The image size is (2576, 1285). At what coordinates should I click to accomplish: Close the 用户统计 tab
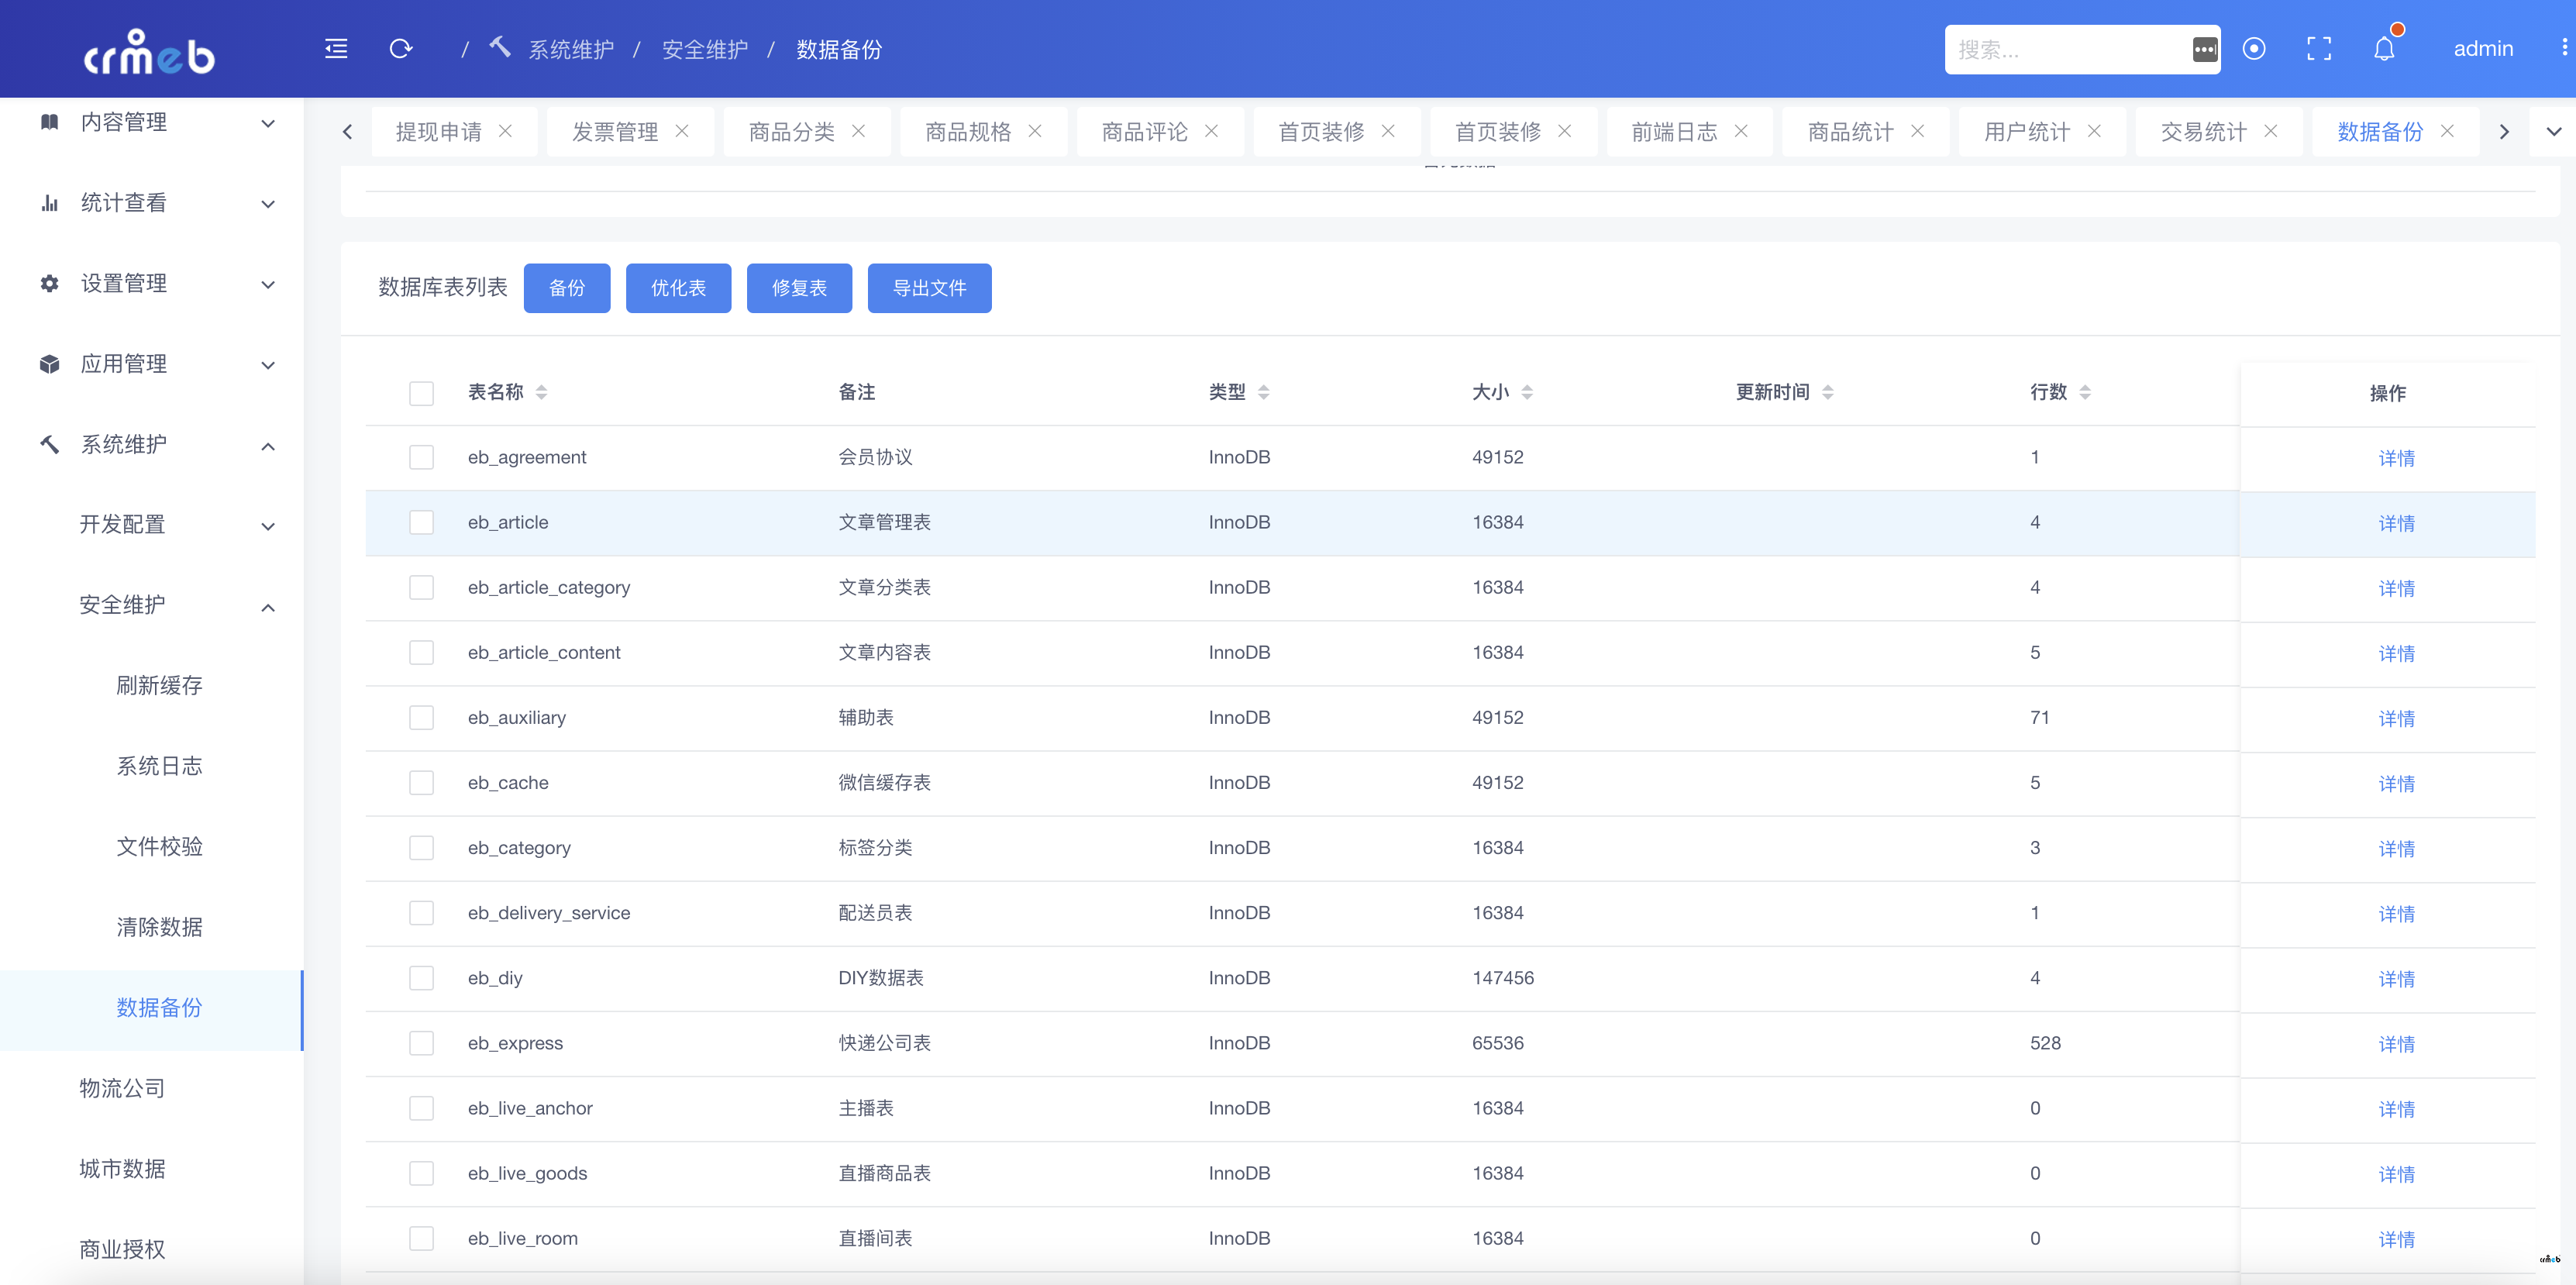(2094, 131)
